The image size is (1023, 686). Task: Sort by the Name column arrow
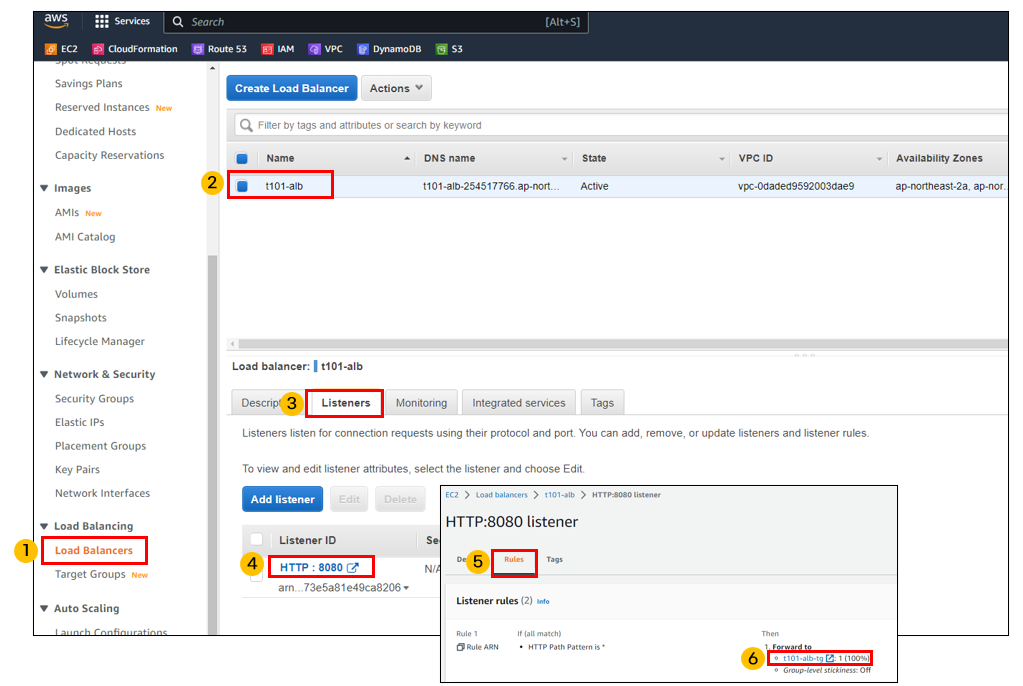click(x=407, y=159)
